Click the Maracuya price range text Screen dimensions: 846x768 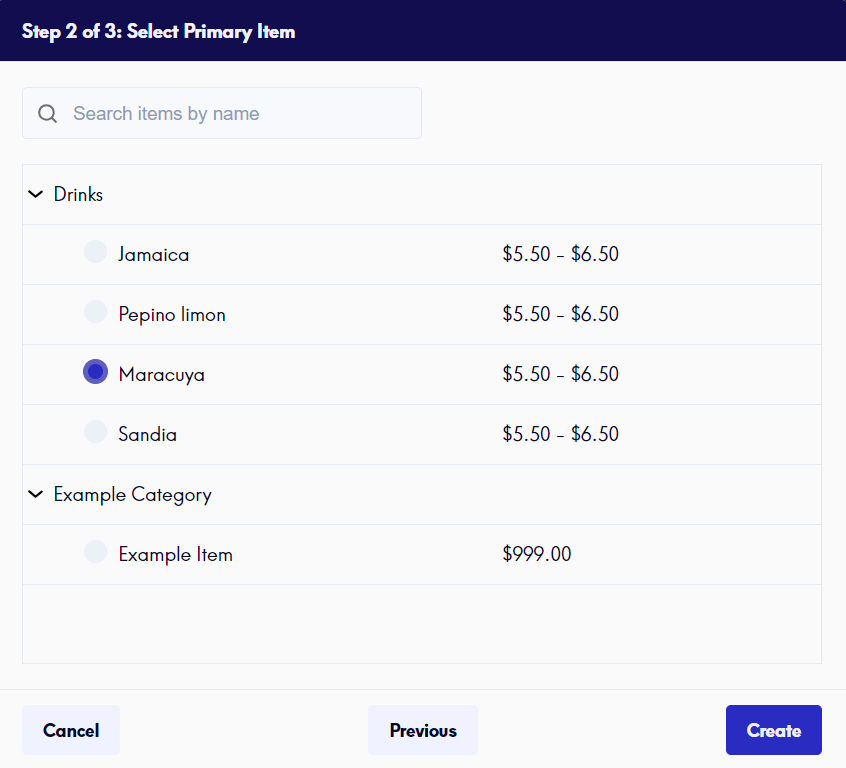pos(561,374)
